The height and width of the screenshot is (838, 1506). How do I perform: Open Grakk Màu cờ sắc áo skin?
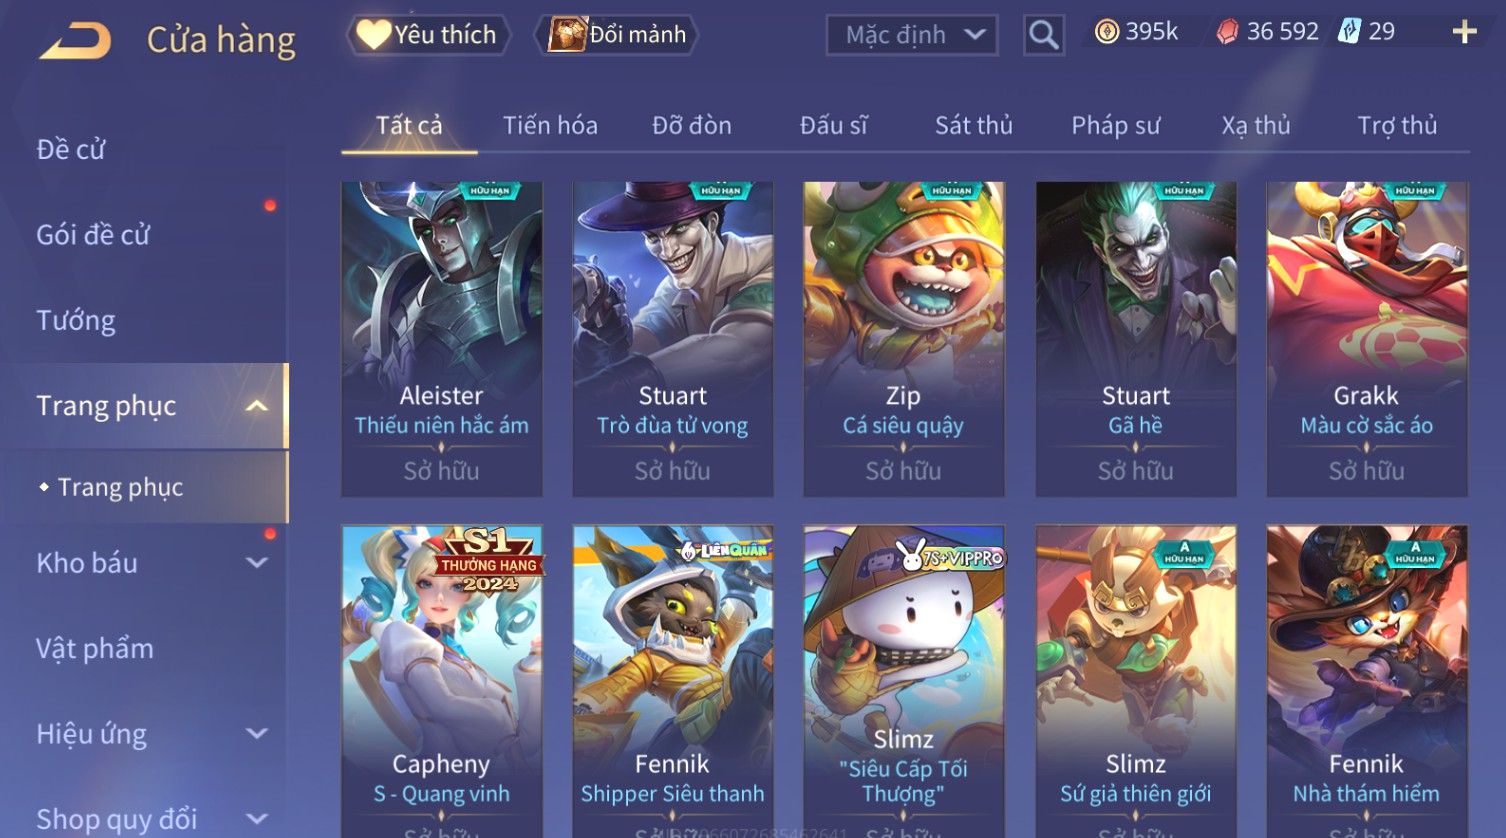coord(1367,339)
